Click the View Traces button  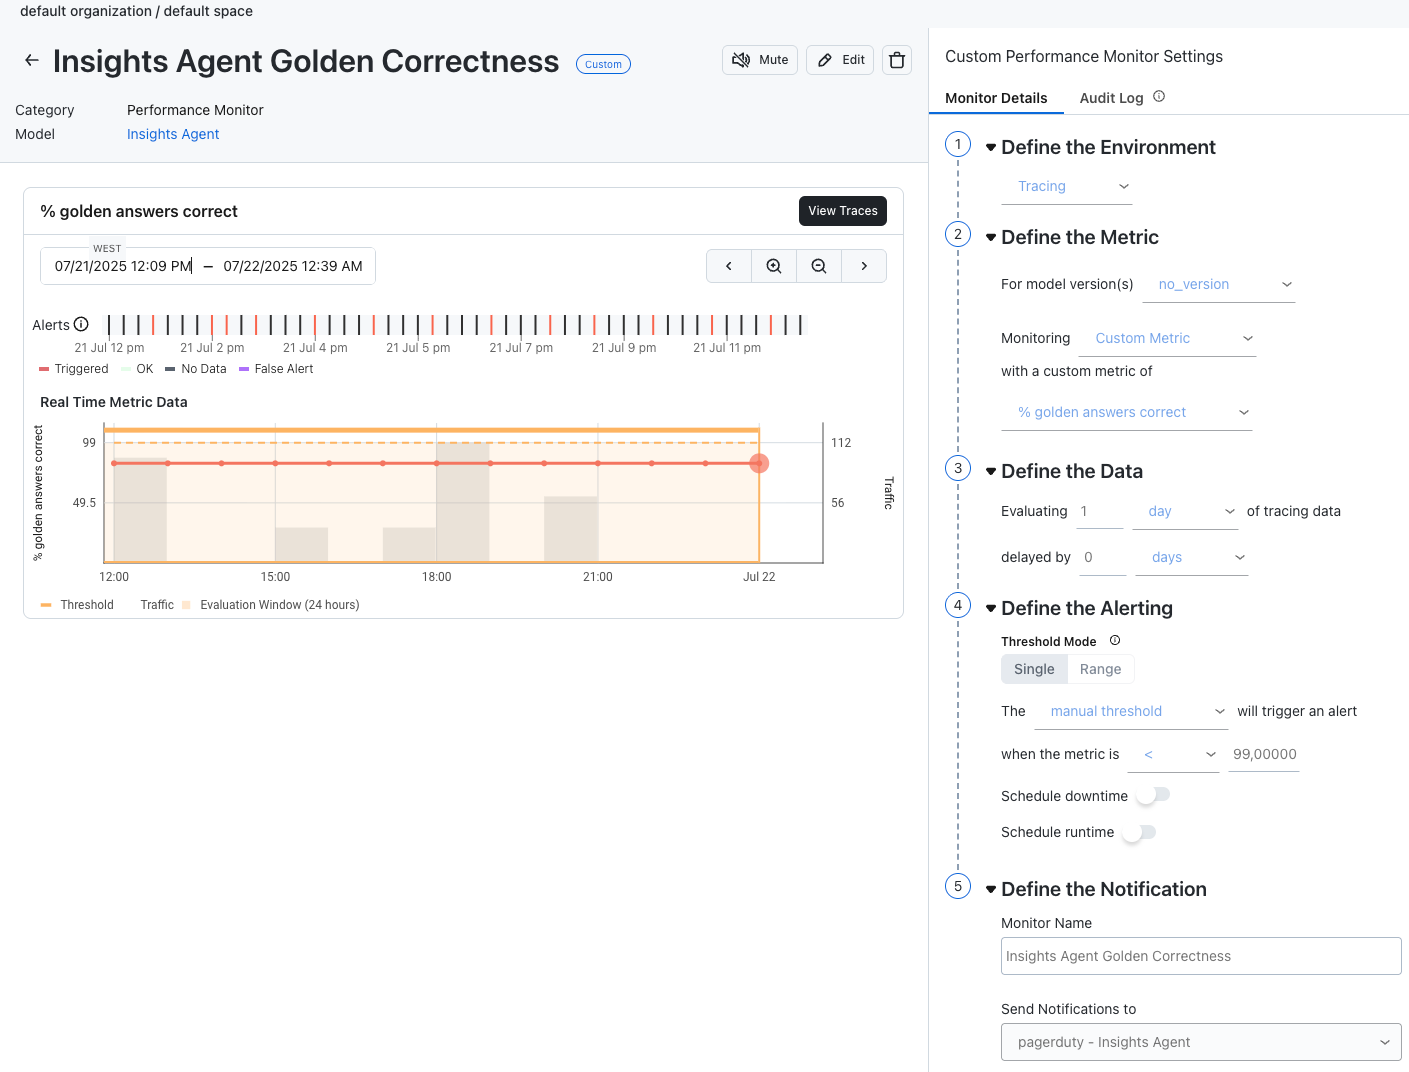[x=842, y=210]
